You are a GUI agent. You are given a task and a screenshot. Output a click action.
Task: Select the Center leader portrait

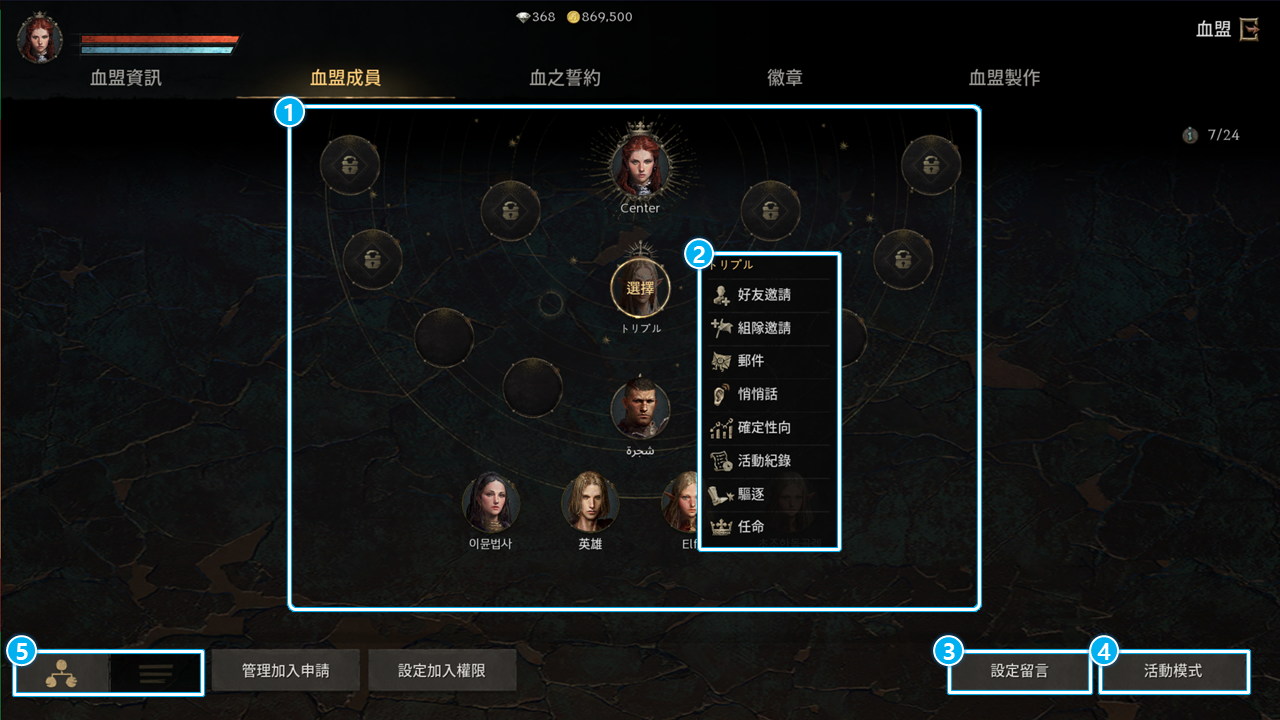pyautogui.click(x=640, y=166)
